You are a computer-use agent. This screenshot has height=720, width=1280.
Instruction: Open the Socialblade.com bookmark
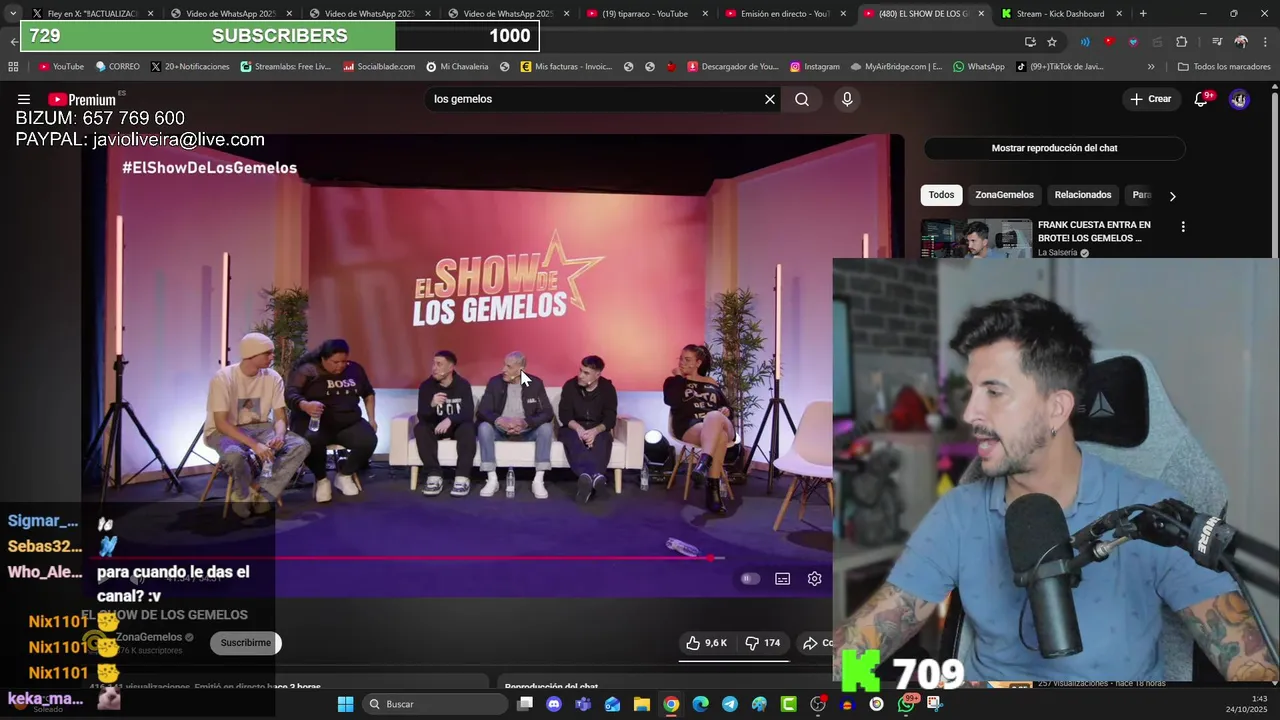point(379,67)
